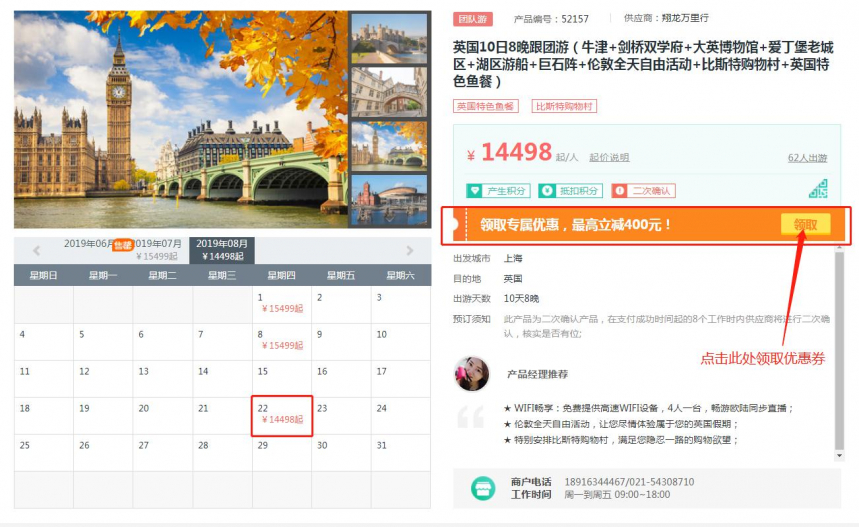Click the product manager avatar
The width and height of the screenshot is (859, 527).
(471, 374)
